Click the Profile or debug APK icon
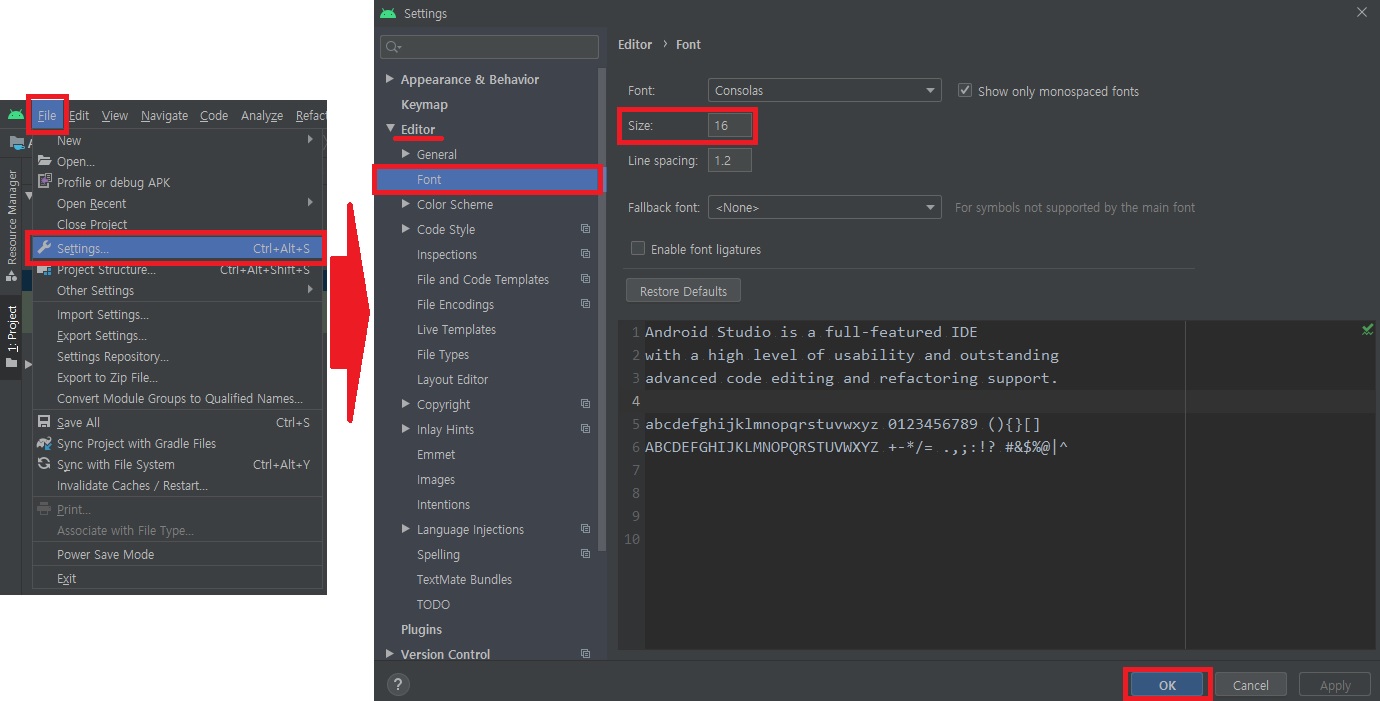The height and width of the screenshot is (701, 1380). point(44,182)
